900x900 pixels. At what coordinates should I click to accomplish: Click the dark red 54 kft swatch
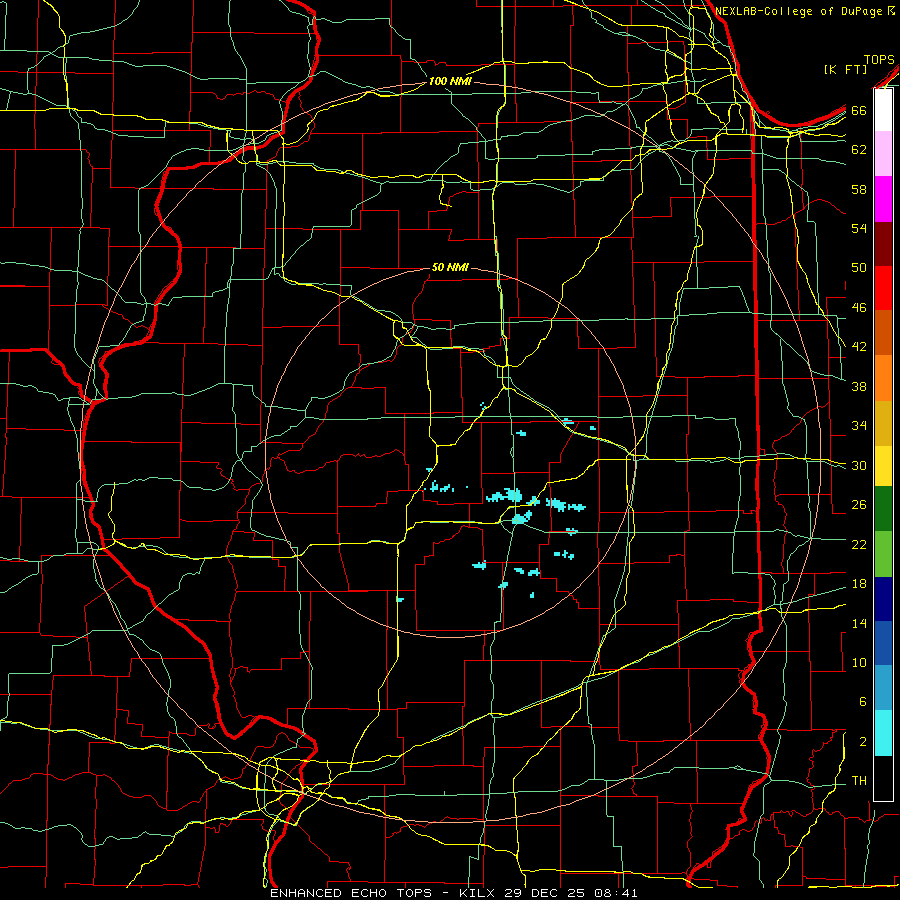point(883,244)
